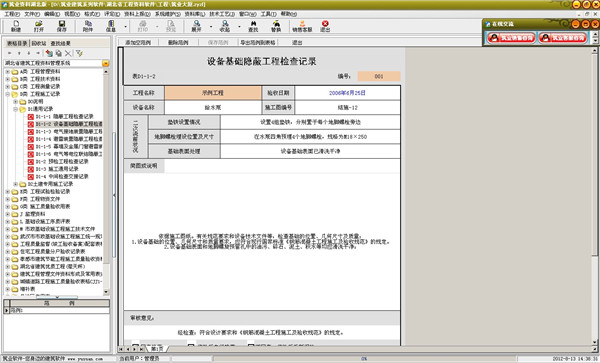Click the orange 工程名称 示例工程 cell

coord(213,93)
